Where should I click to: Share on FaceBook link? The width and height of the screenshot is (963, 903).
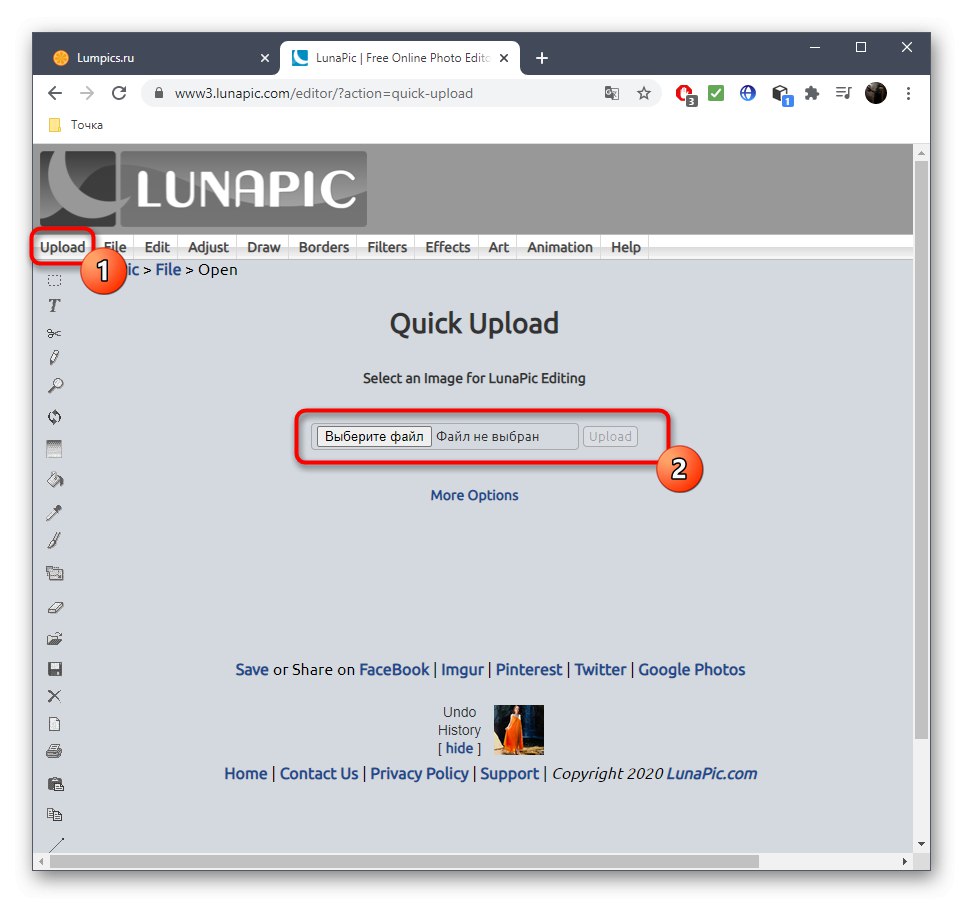(x=394, y=670)
